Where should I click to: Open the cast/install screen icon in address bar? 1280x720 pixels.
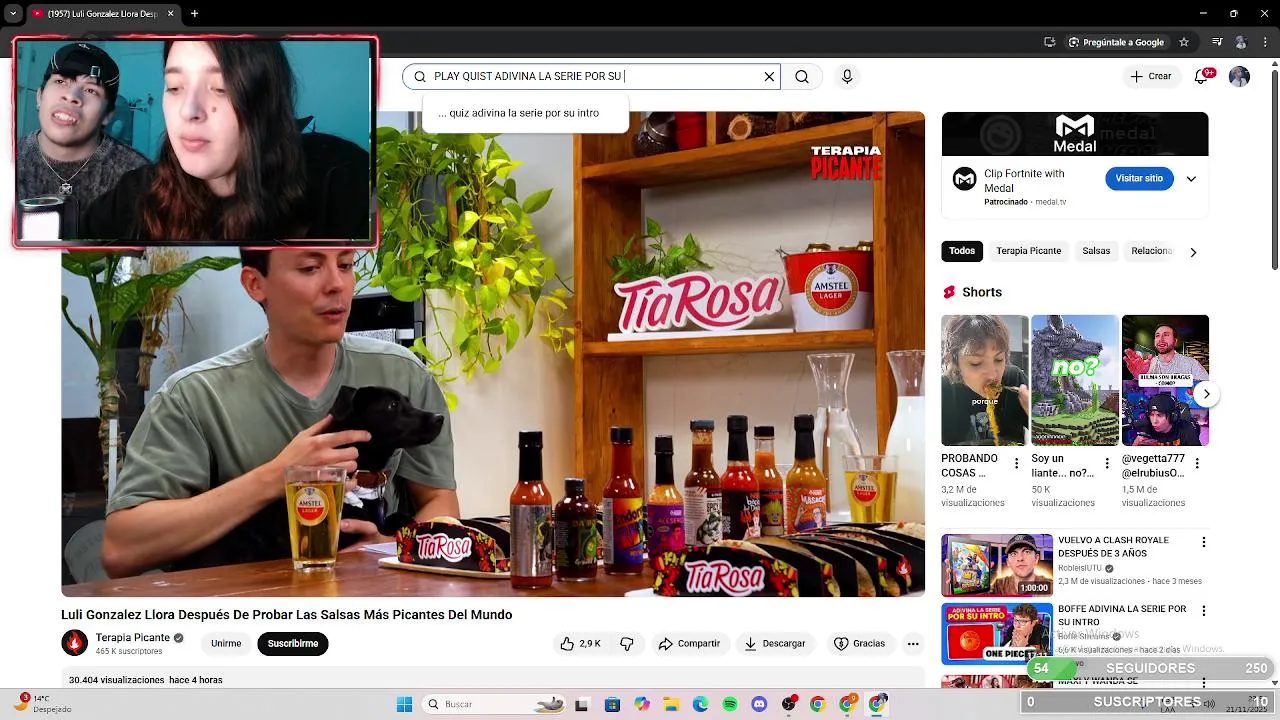click(x=1049, y=42)
